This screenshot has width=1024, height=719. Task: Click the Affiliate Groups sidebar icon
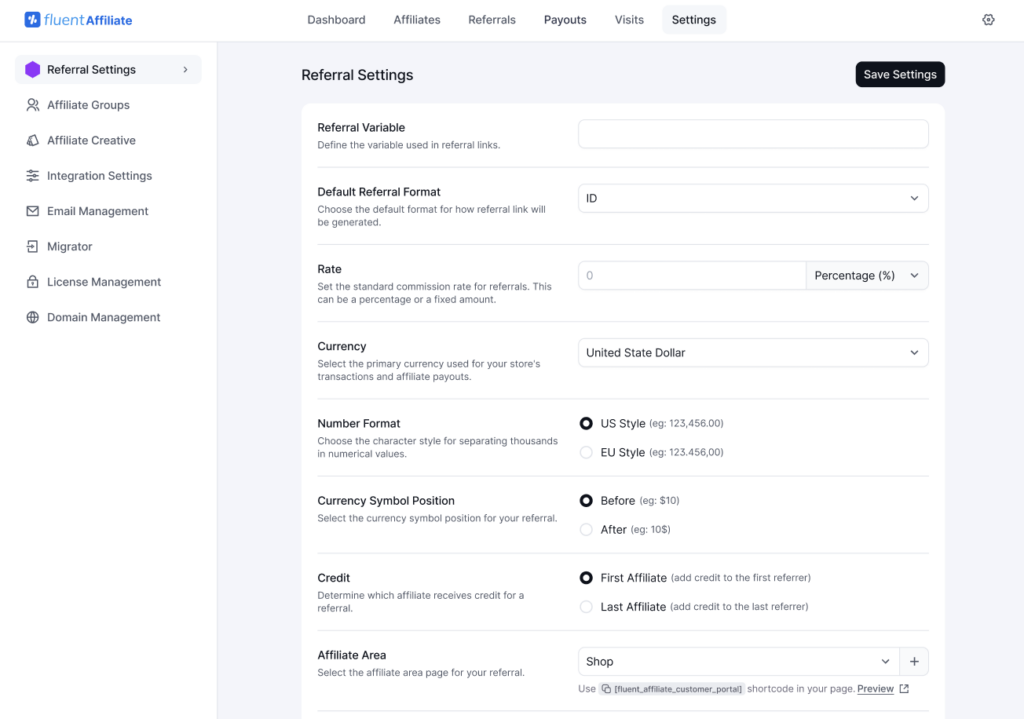33,105
